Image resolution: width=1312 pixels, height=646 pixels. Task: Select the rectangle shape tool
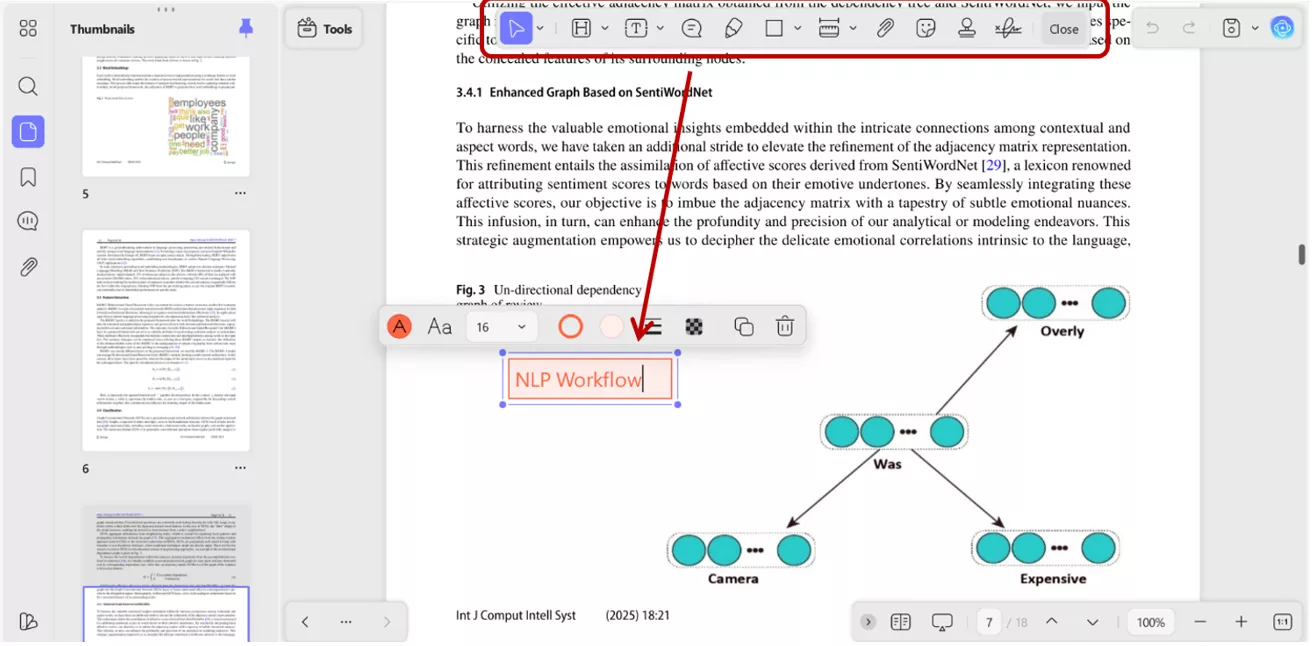pyautogui.click(x=776, y=28)
